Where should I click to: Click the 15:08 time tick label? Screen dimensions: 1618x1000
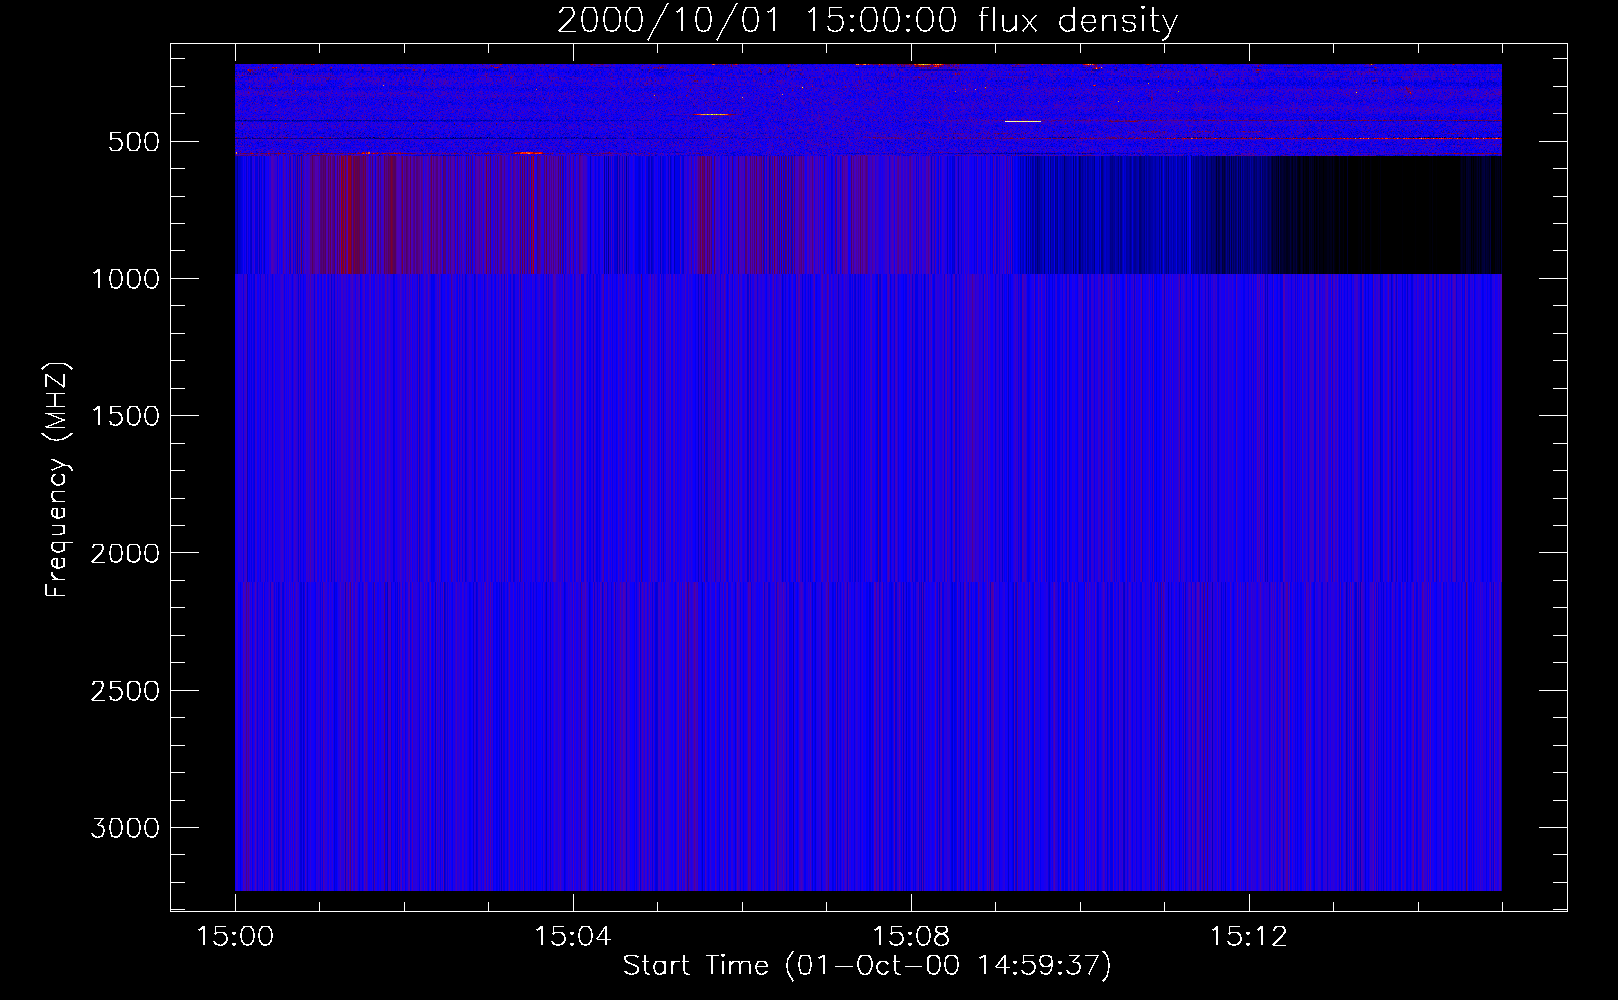[x=911, y=937]
